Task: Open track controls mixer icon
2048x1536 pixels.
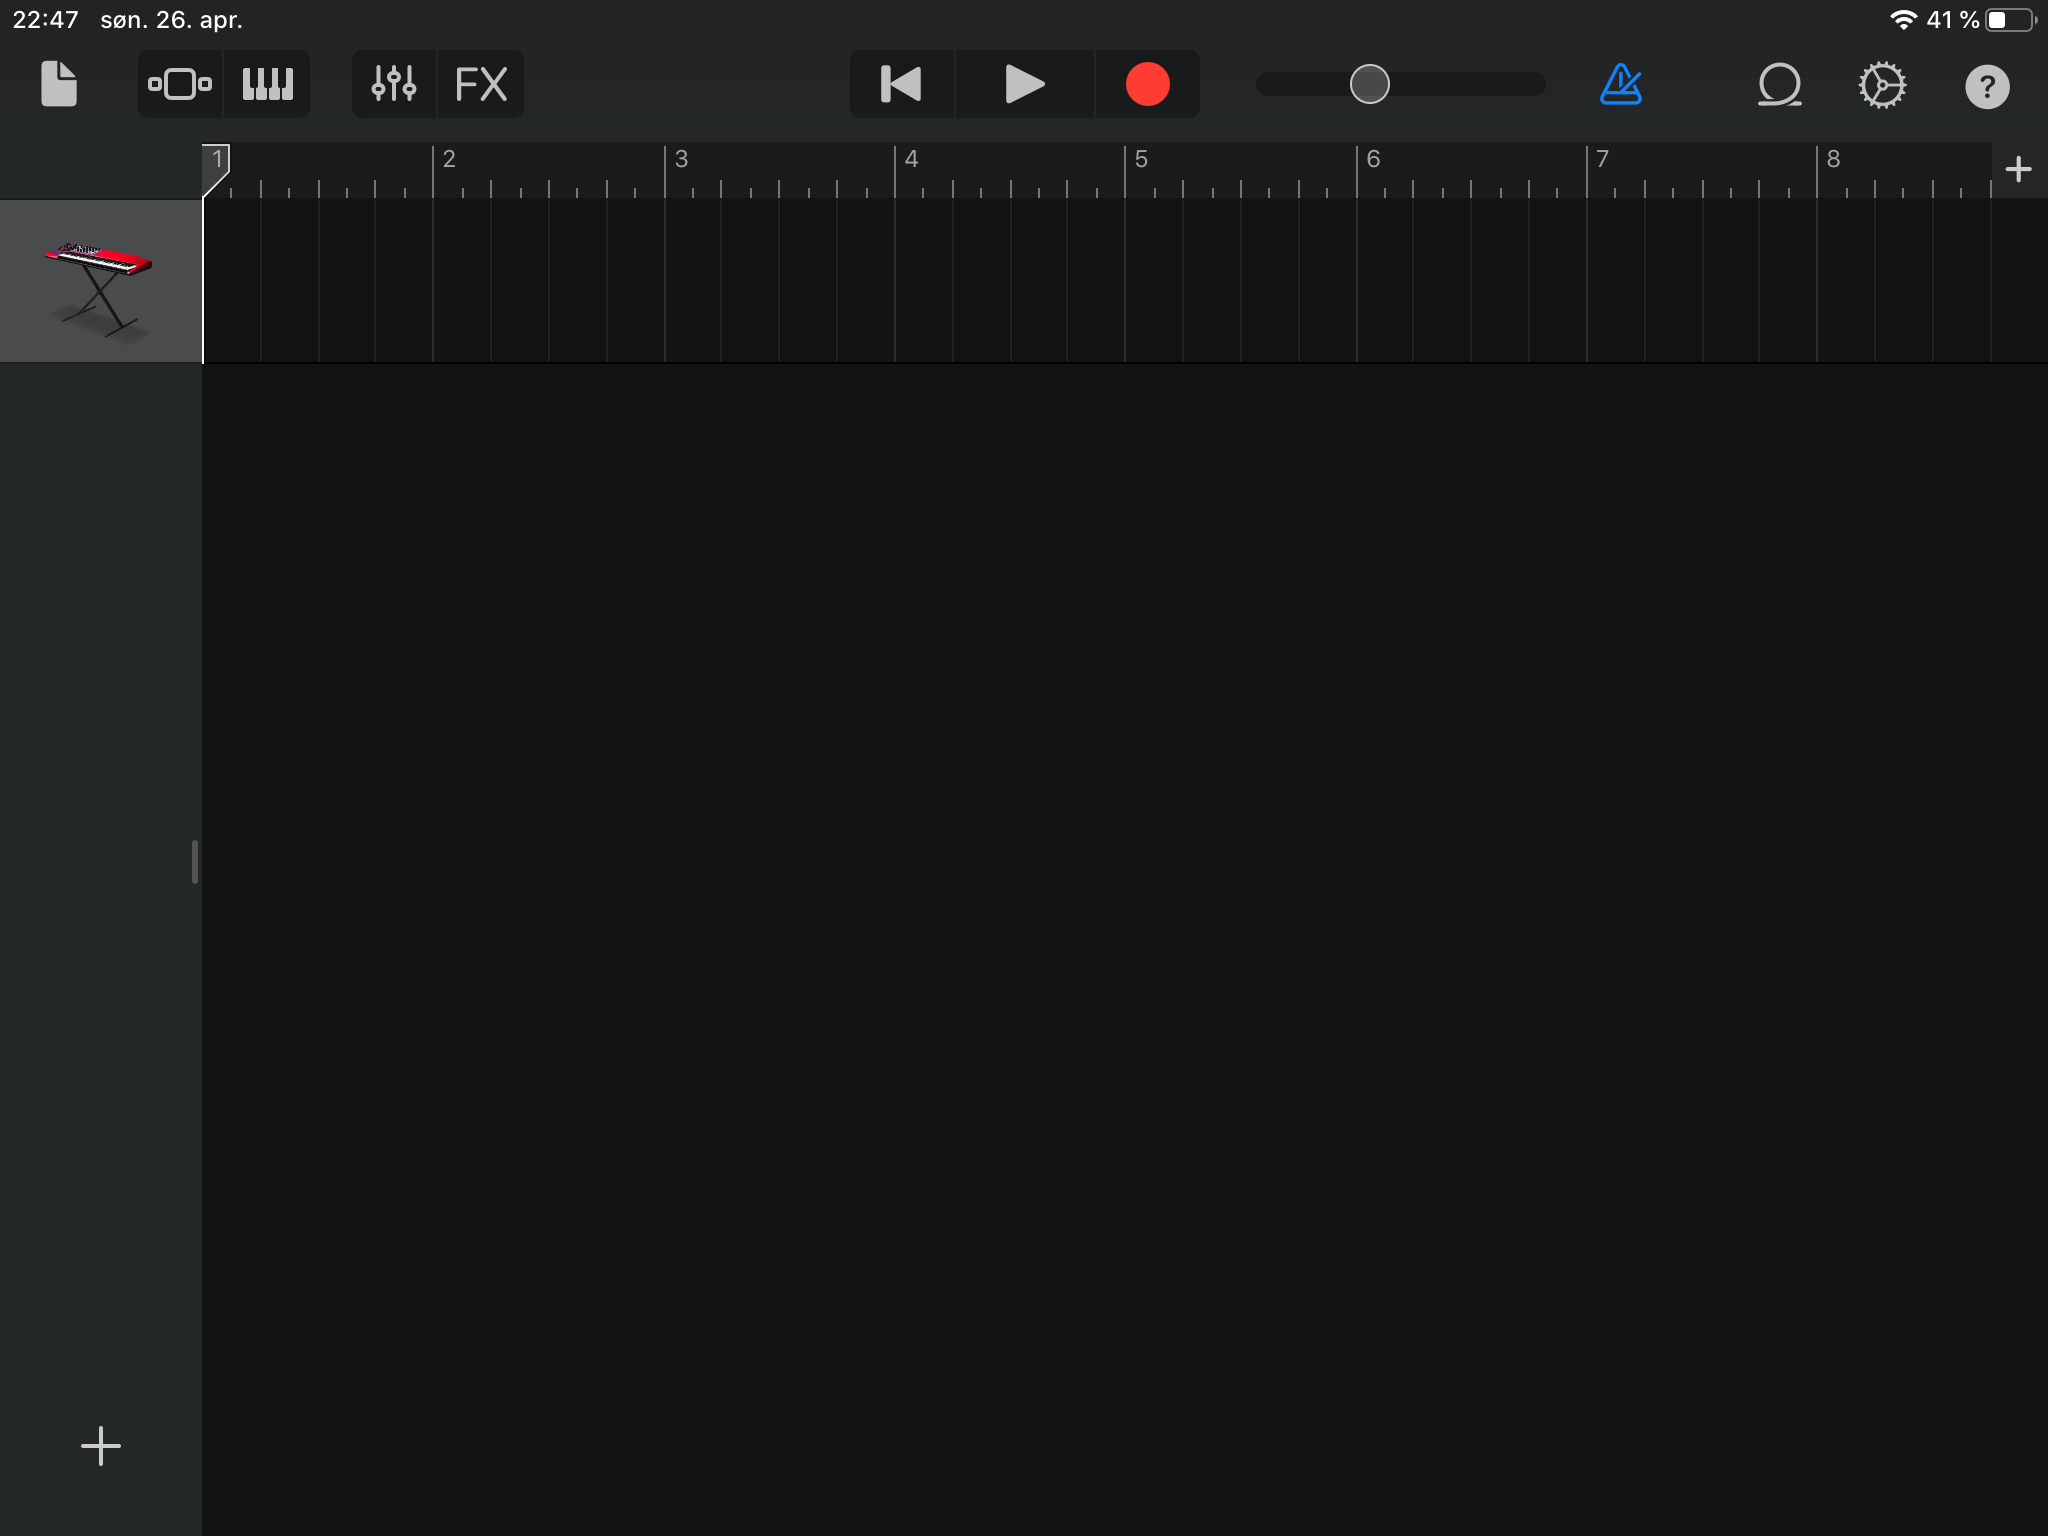Action: (394, 84)
